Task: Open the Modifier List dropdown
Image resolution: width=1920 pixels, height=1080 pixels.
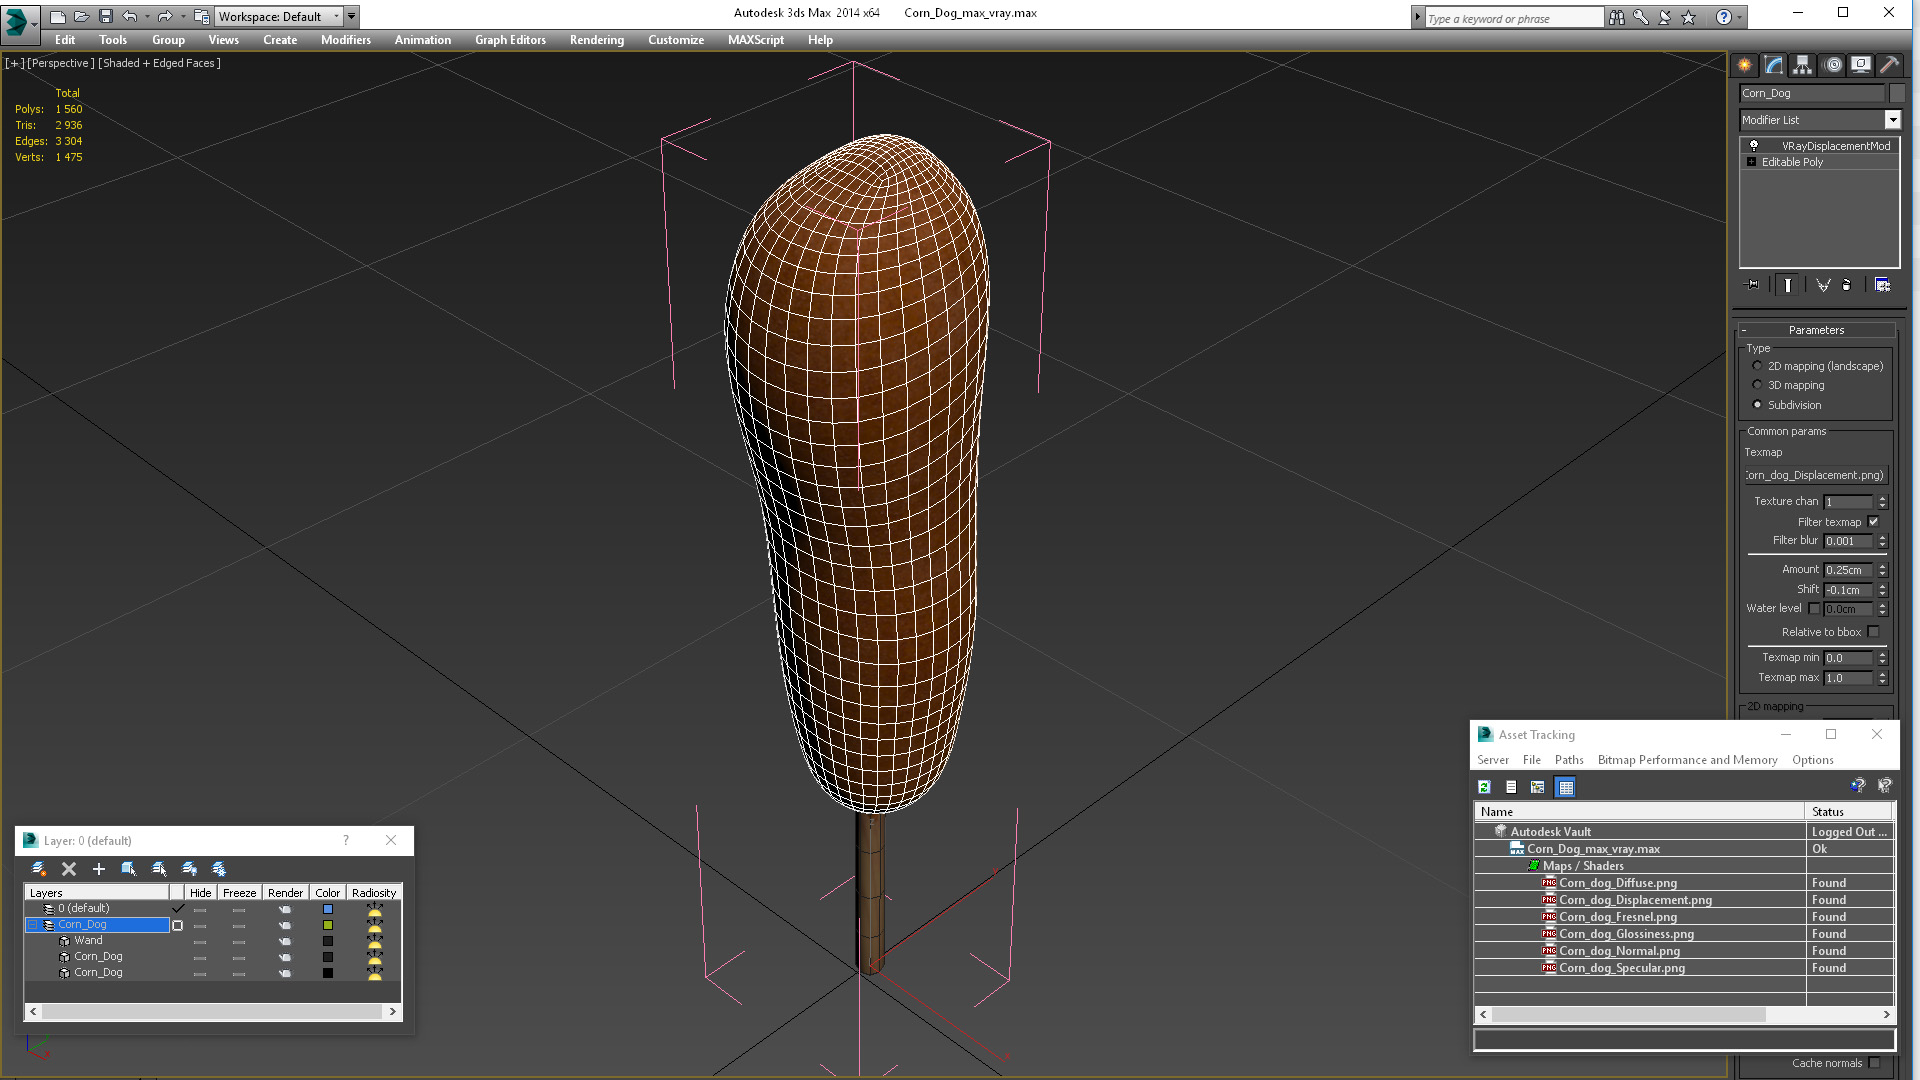Action: pos(1892,120)
